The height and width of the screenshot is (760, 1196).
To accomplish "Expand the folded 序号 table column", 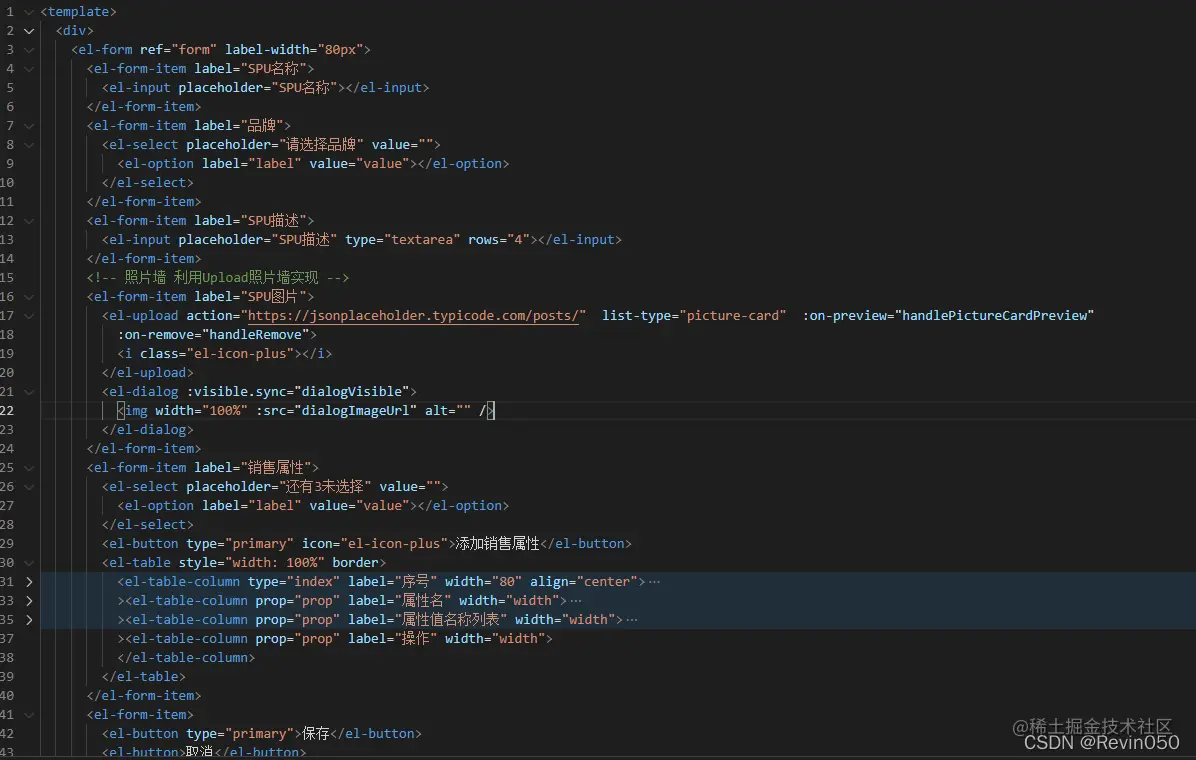I will click(29, 582).
